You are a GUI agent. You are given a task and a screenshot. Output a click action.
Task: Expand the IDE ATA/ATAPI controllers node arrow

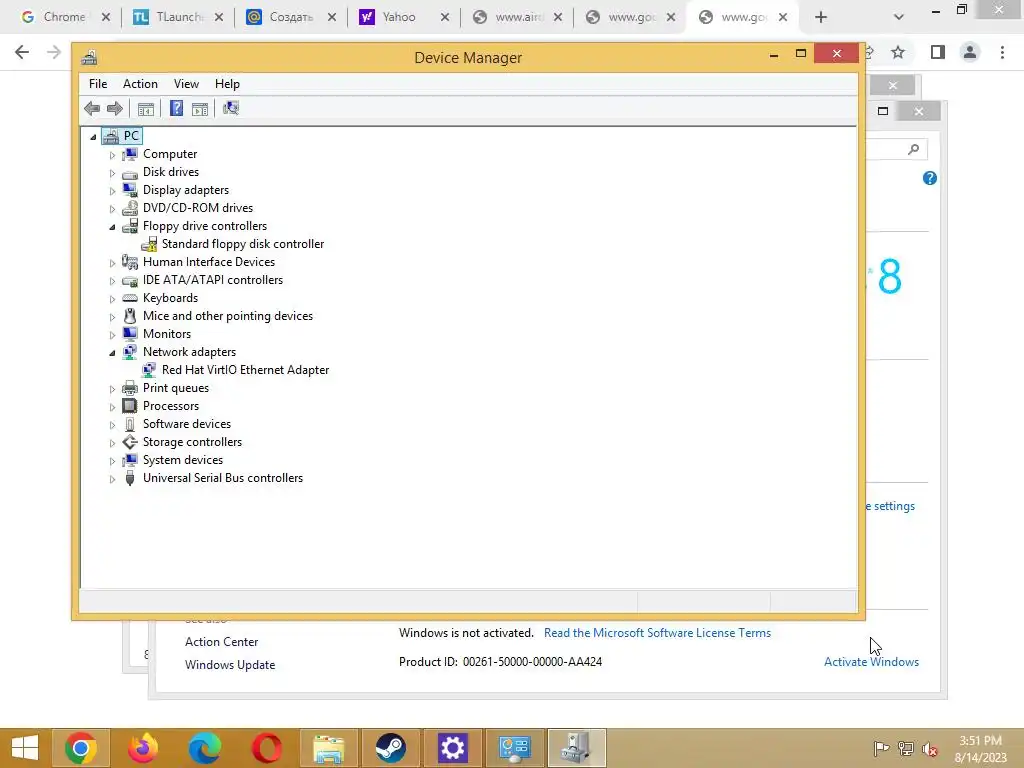pos(112,281)
